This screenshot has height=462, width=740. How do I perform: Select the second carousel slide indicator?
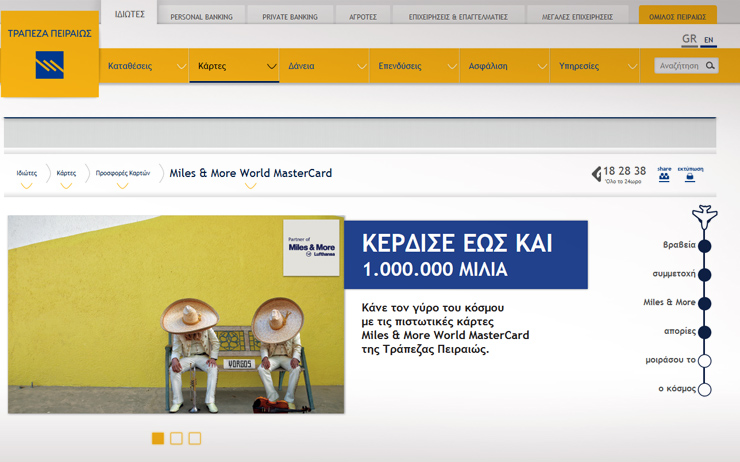(x=176, y=438)
